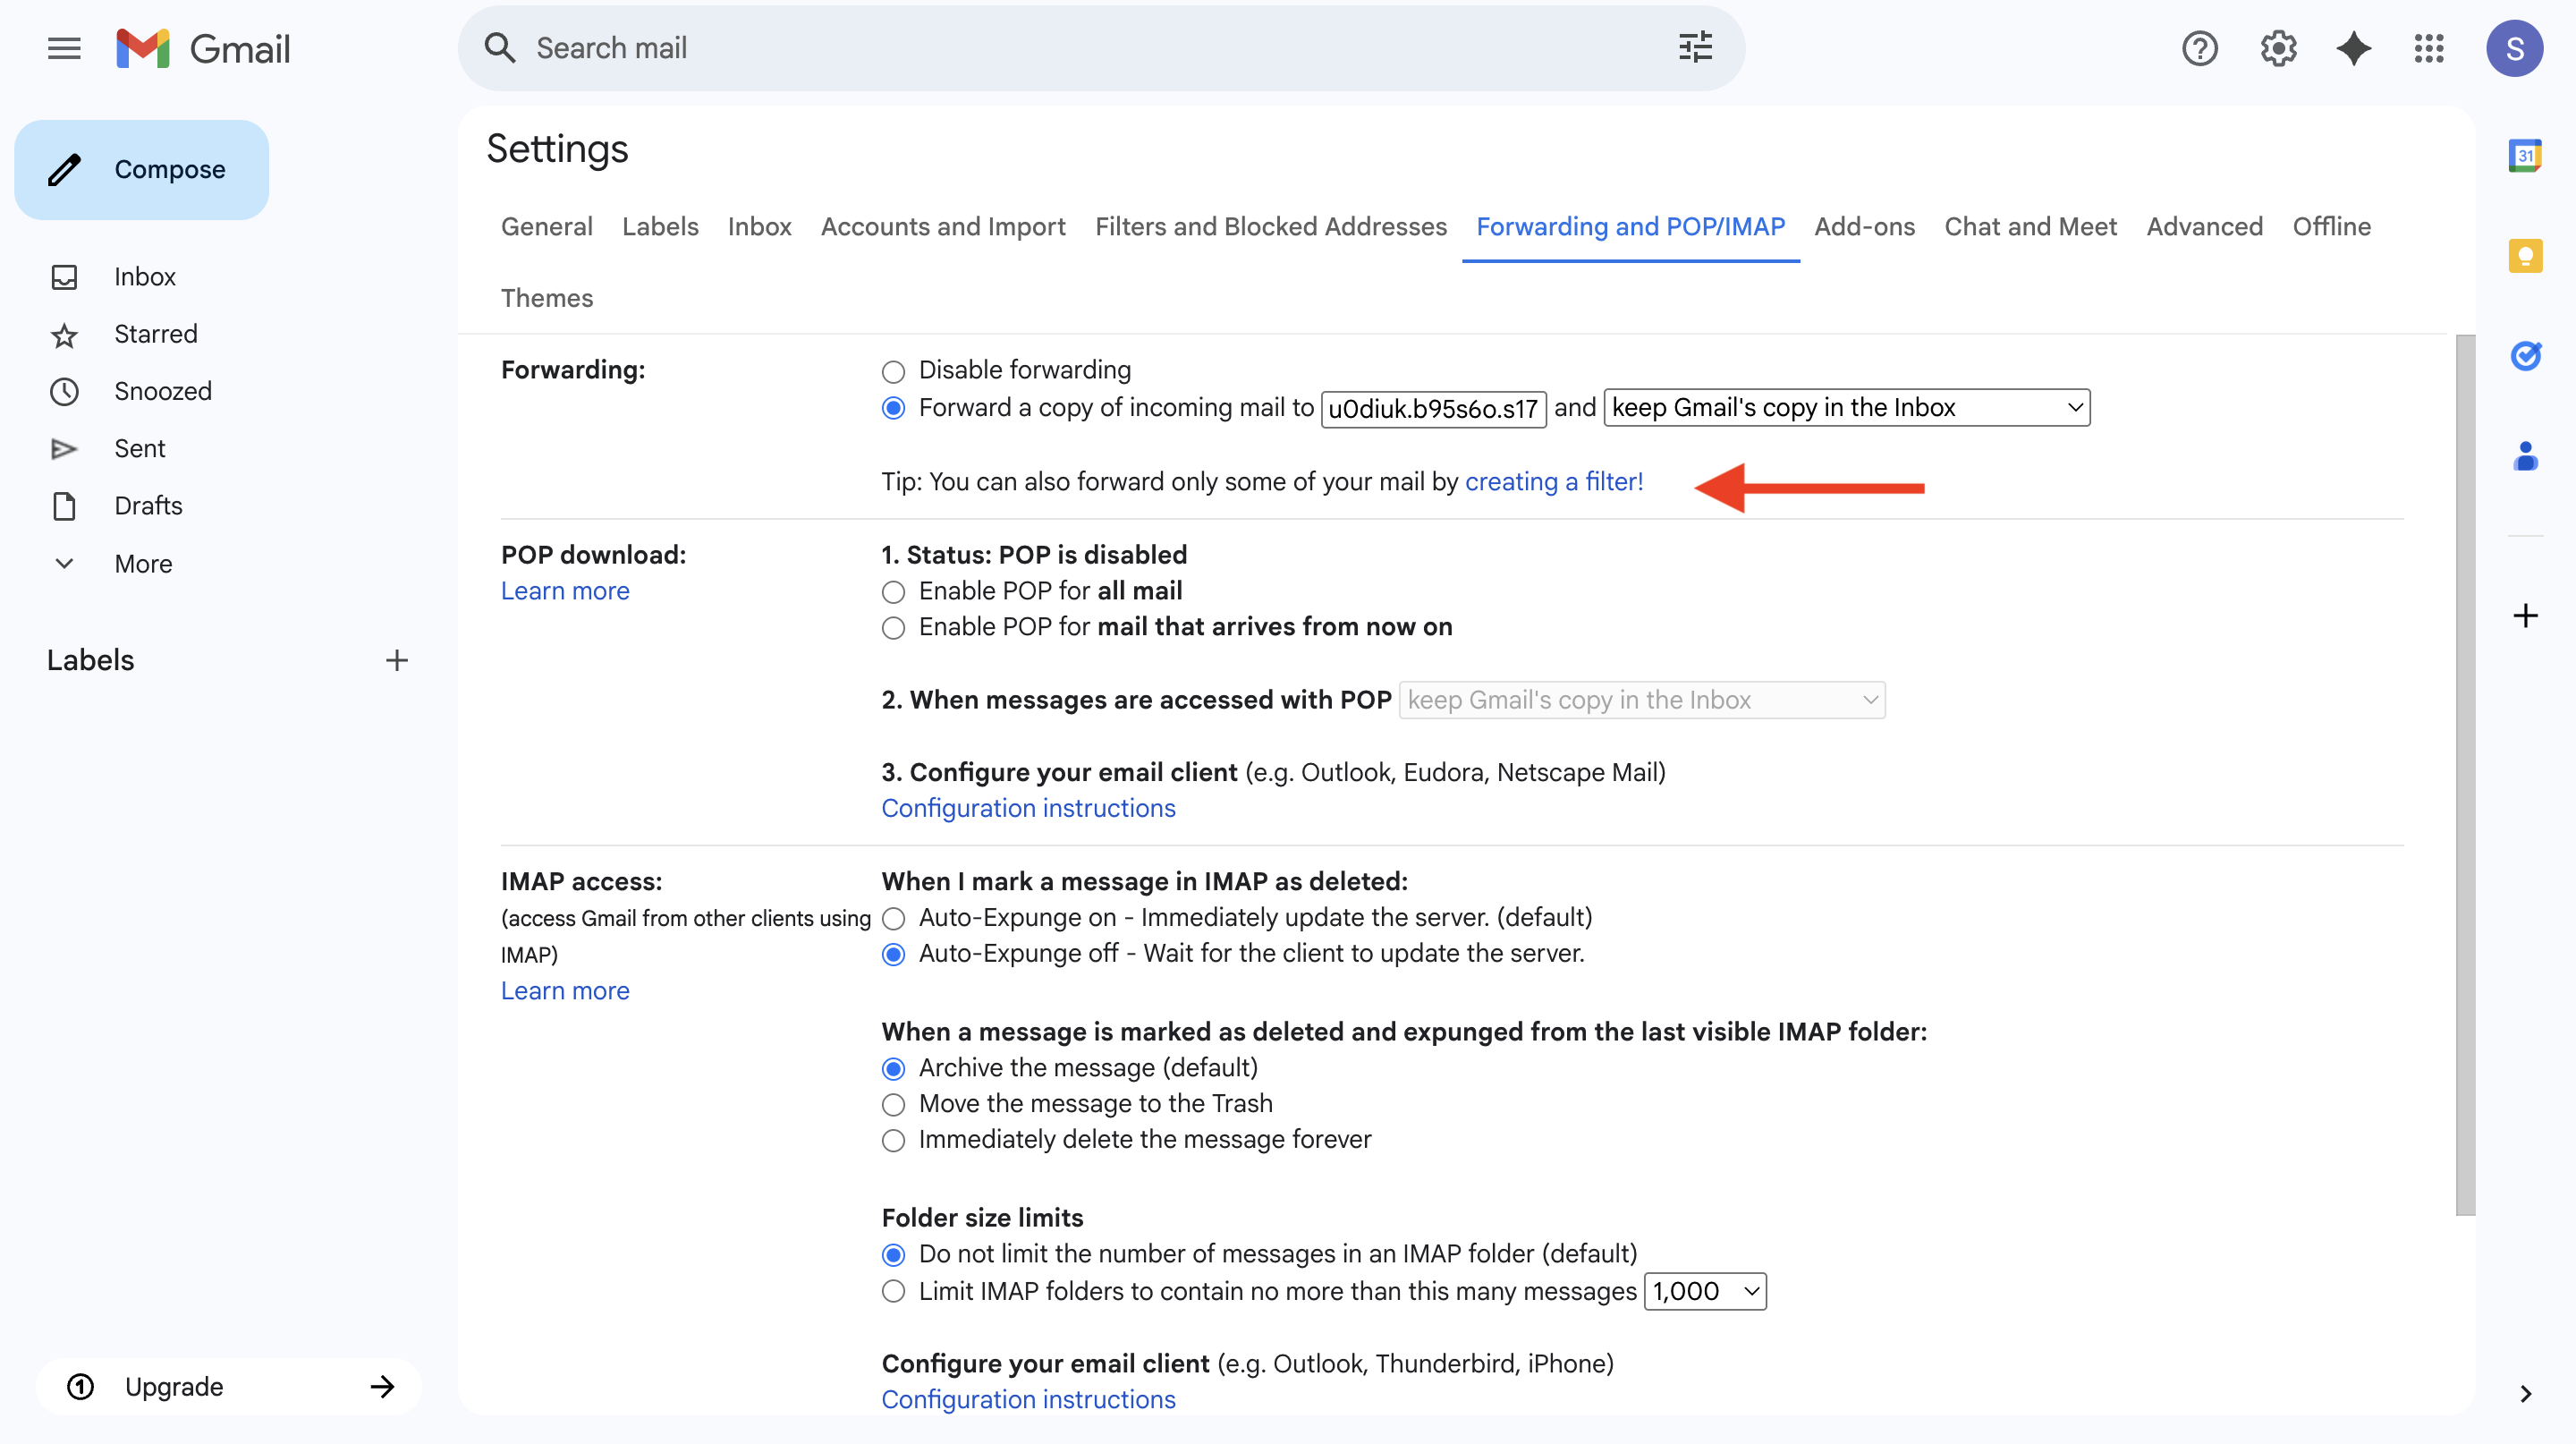
Task: Open Google Calendar side panel icon
Action: click(x=2524, y=156)
